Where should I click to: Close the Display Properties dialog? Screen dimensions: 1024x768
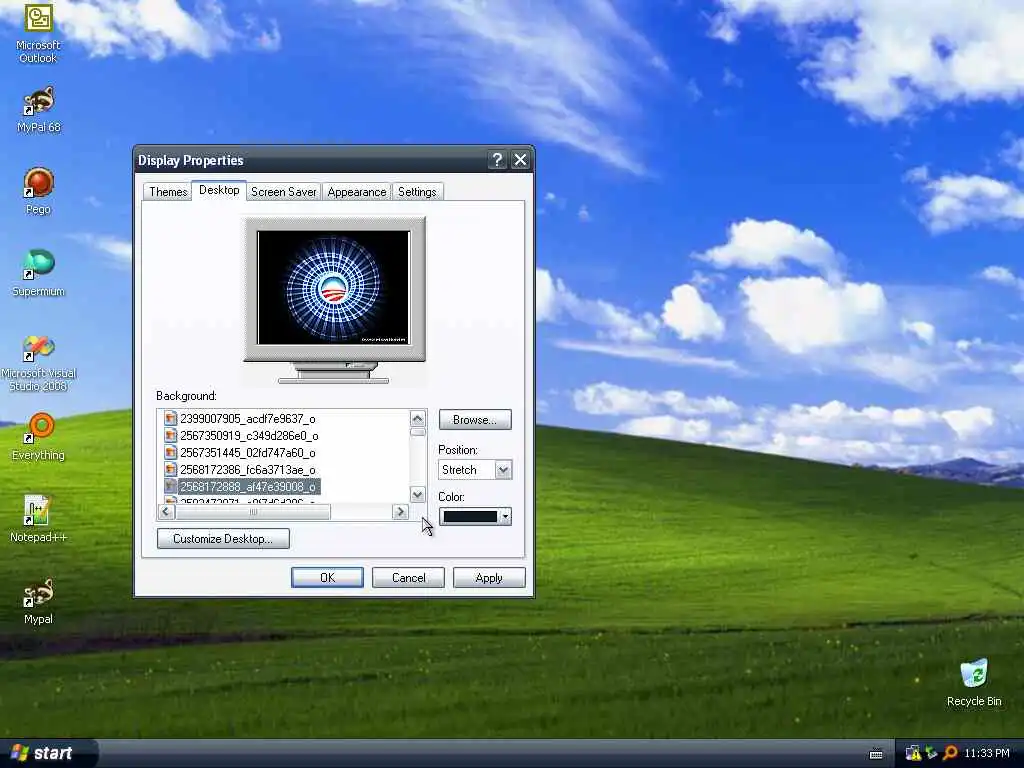pos(520,160)
